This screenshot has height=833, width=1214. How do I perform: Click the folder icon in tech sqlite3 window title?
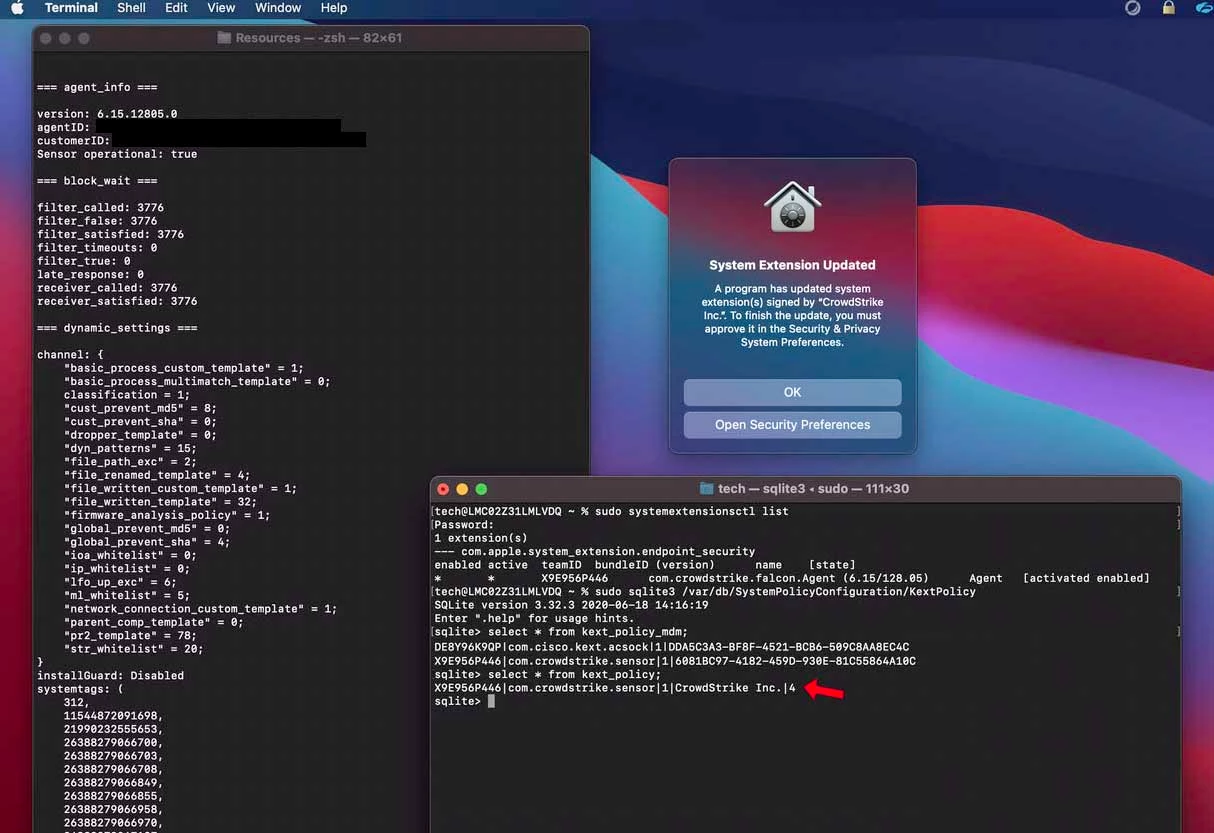706,489
